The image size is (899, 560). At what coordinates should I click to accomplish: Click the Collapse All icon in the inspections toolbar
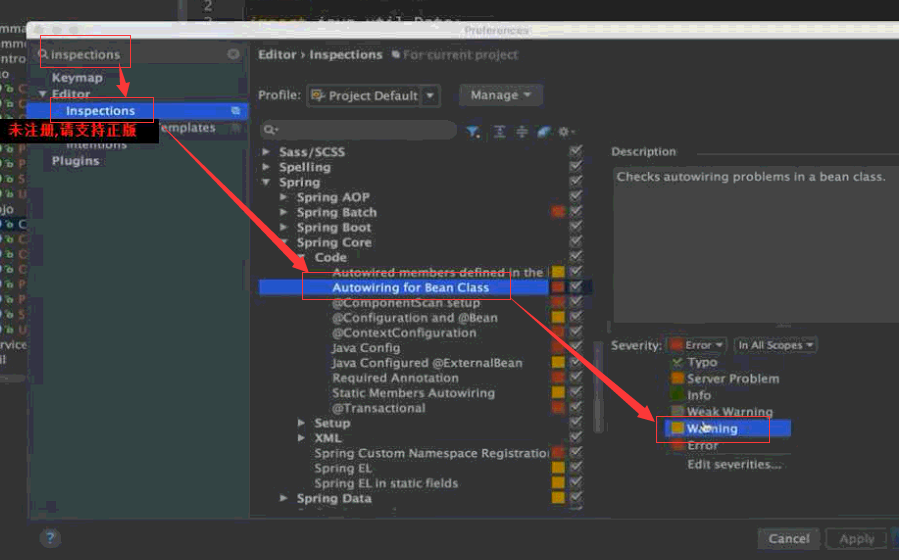[522, 132]
